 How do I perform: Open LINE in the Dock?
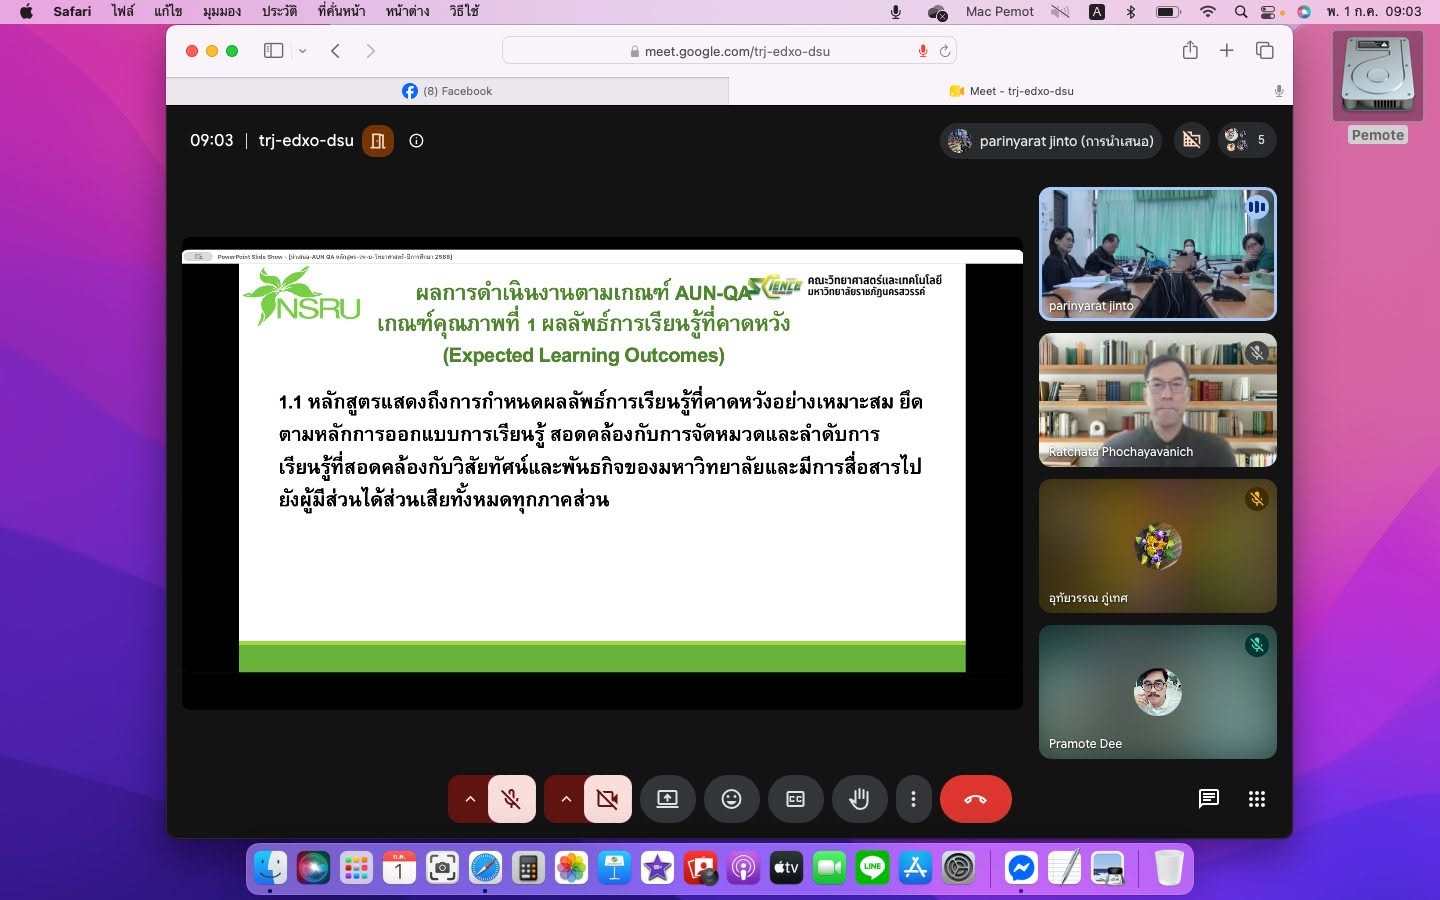coord(872,867)
